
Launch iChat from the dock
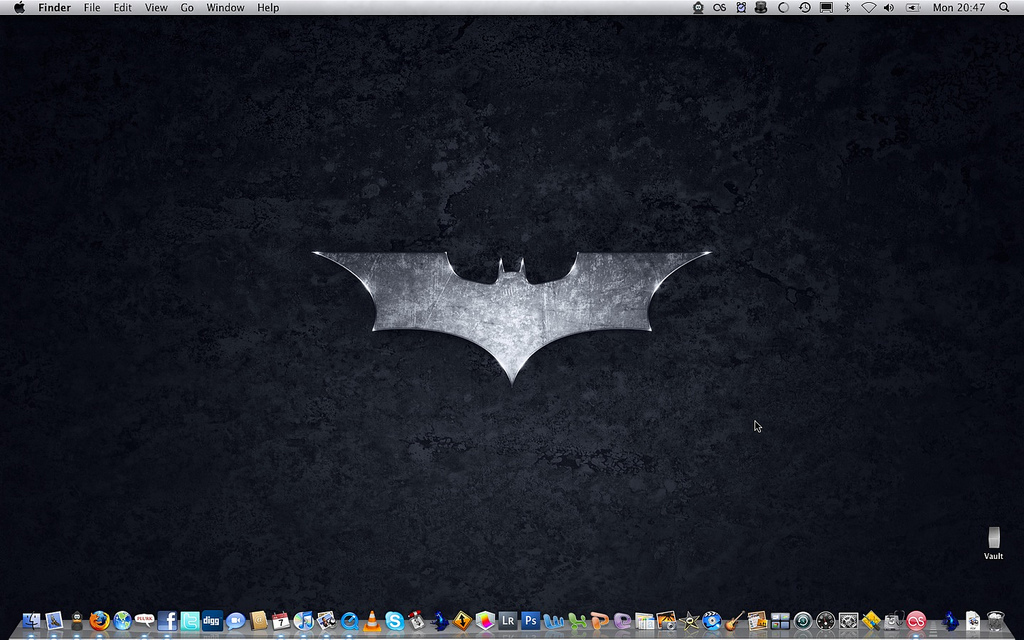click(x=235, y=620)
